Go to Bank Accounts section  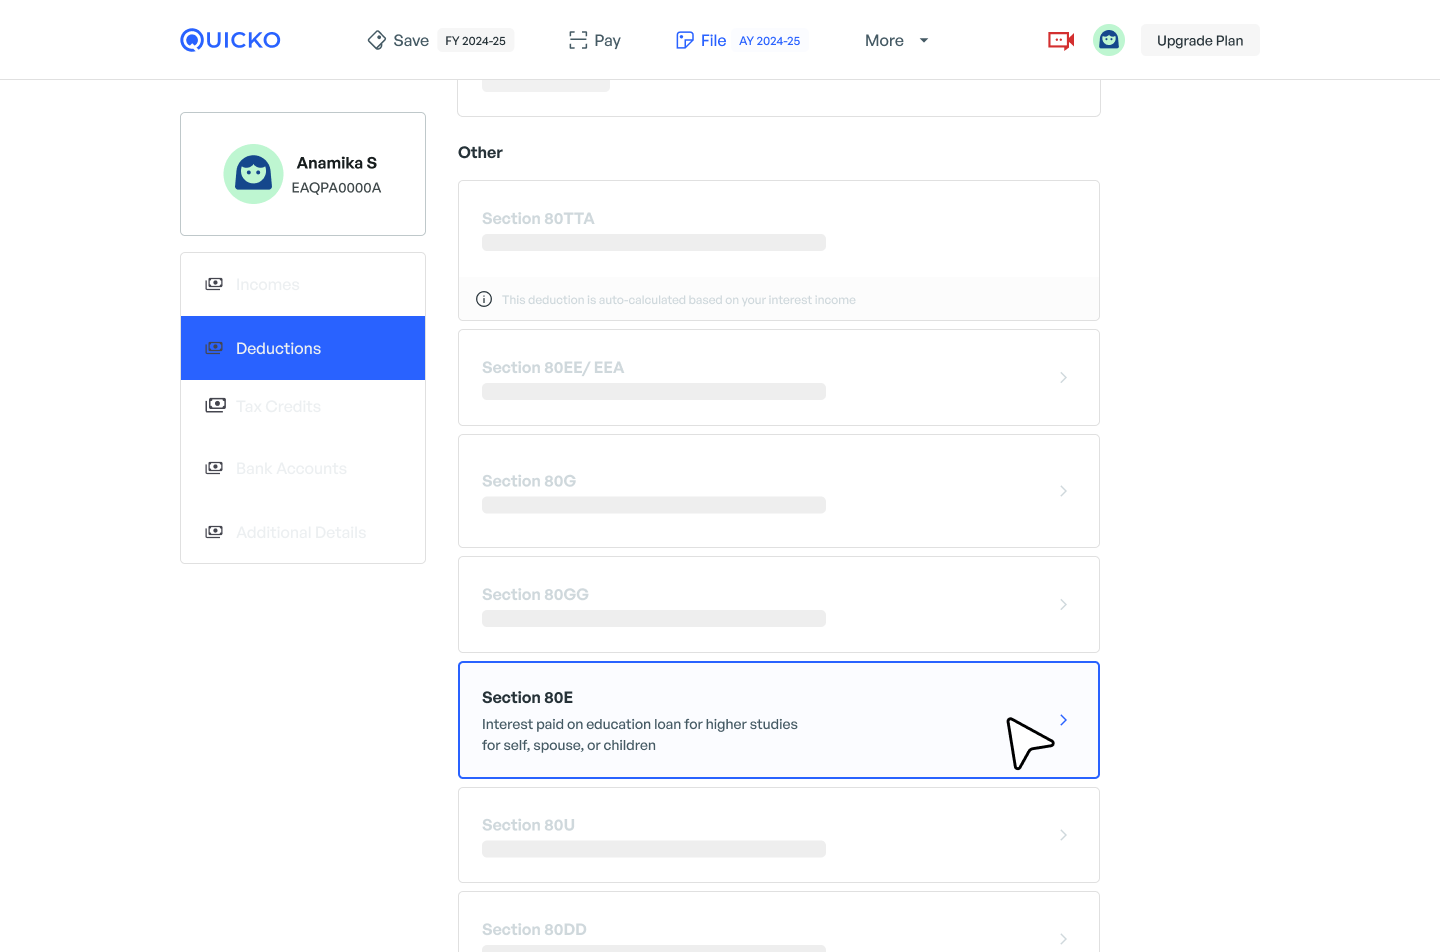pos(291,468)
